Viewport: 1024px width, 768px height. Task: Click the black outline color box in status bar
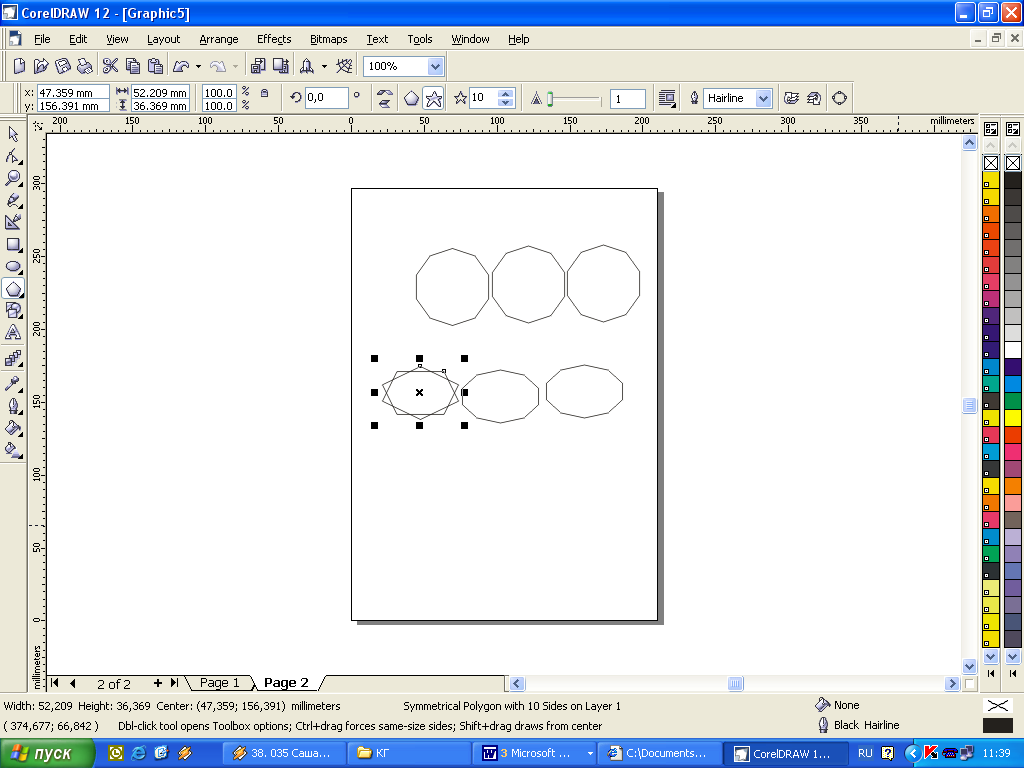[997, 725]
